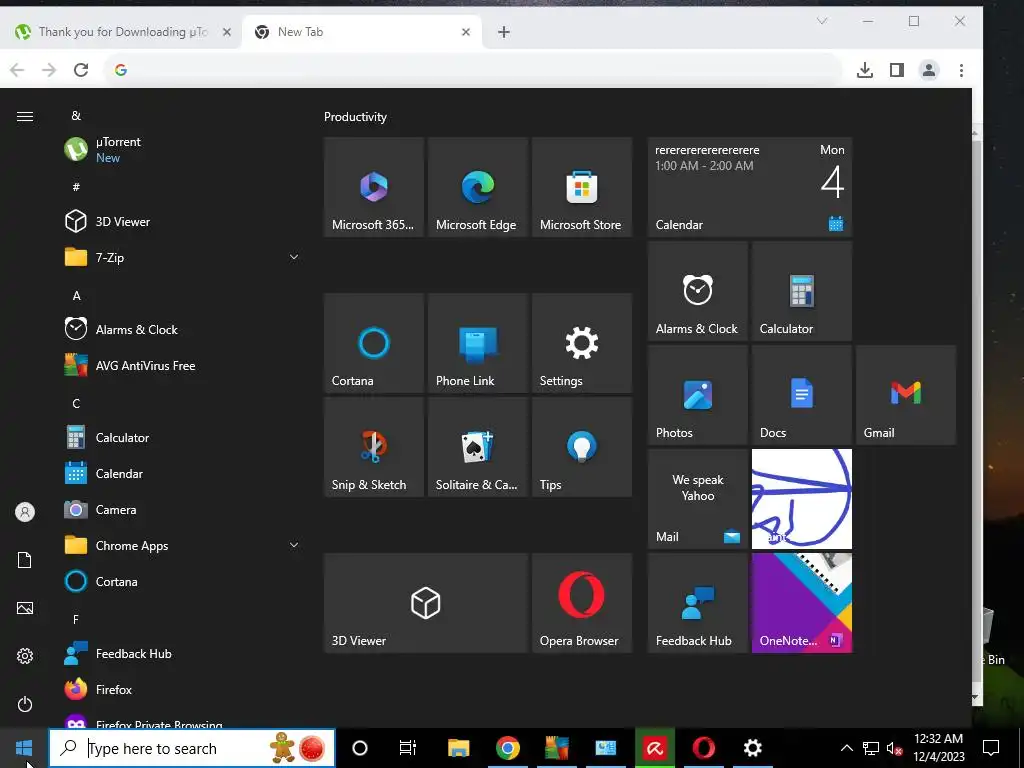Expand the 7-Zip folder chevron
The image size is (1024, 768).
pos(294,257)
